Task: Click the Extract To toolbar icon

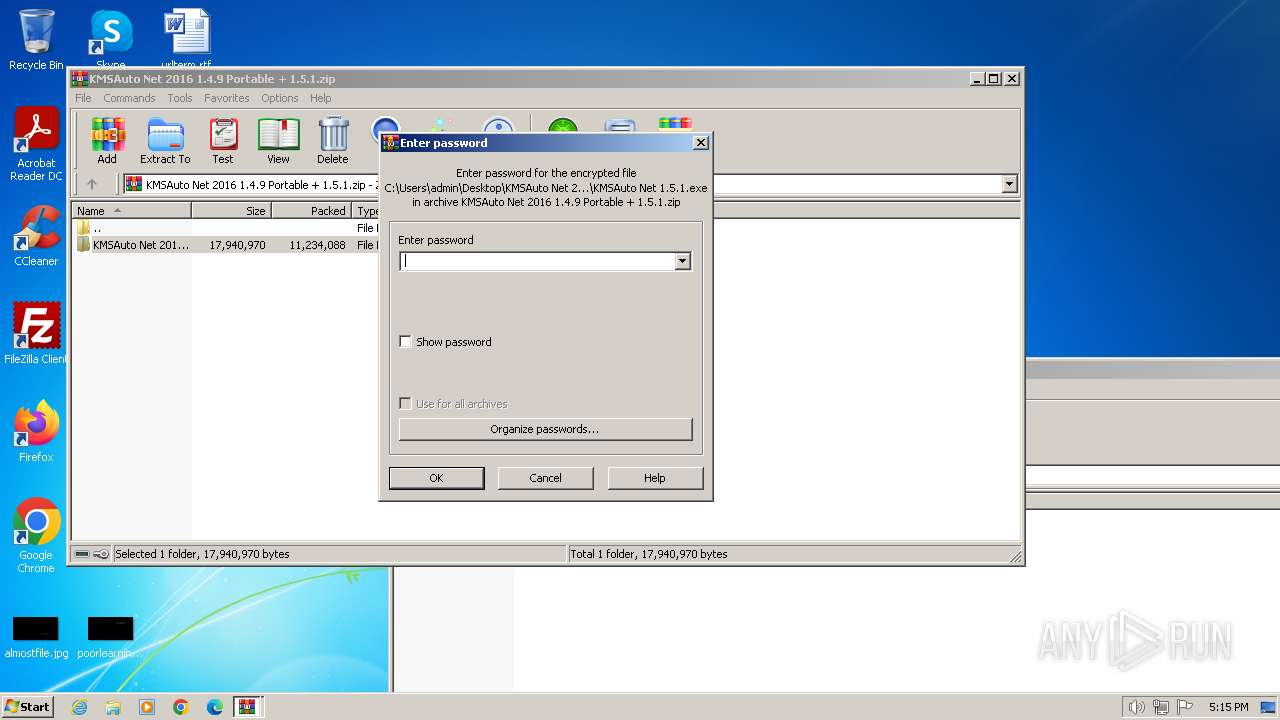Action: [x=165, y=140]
